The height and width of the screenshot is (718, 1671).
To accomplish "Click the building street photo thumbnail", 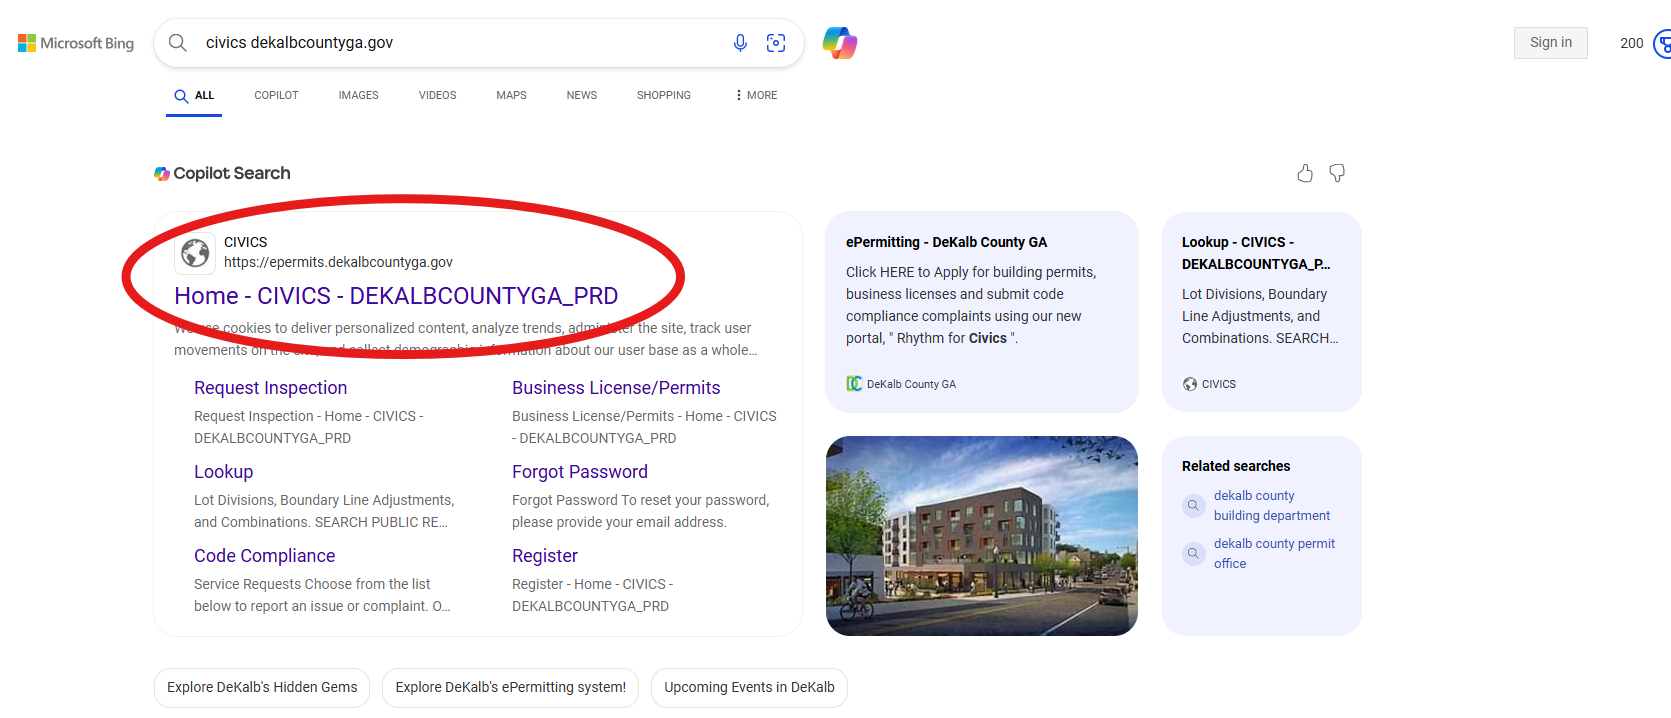I will 982,536.
